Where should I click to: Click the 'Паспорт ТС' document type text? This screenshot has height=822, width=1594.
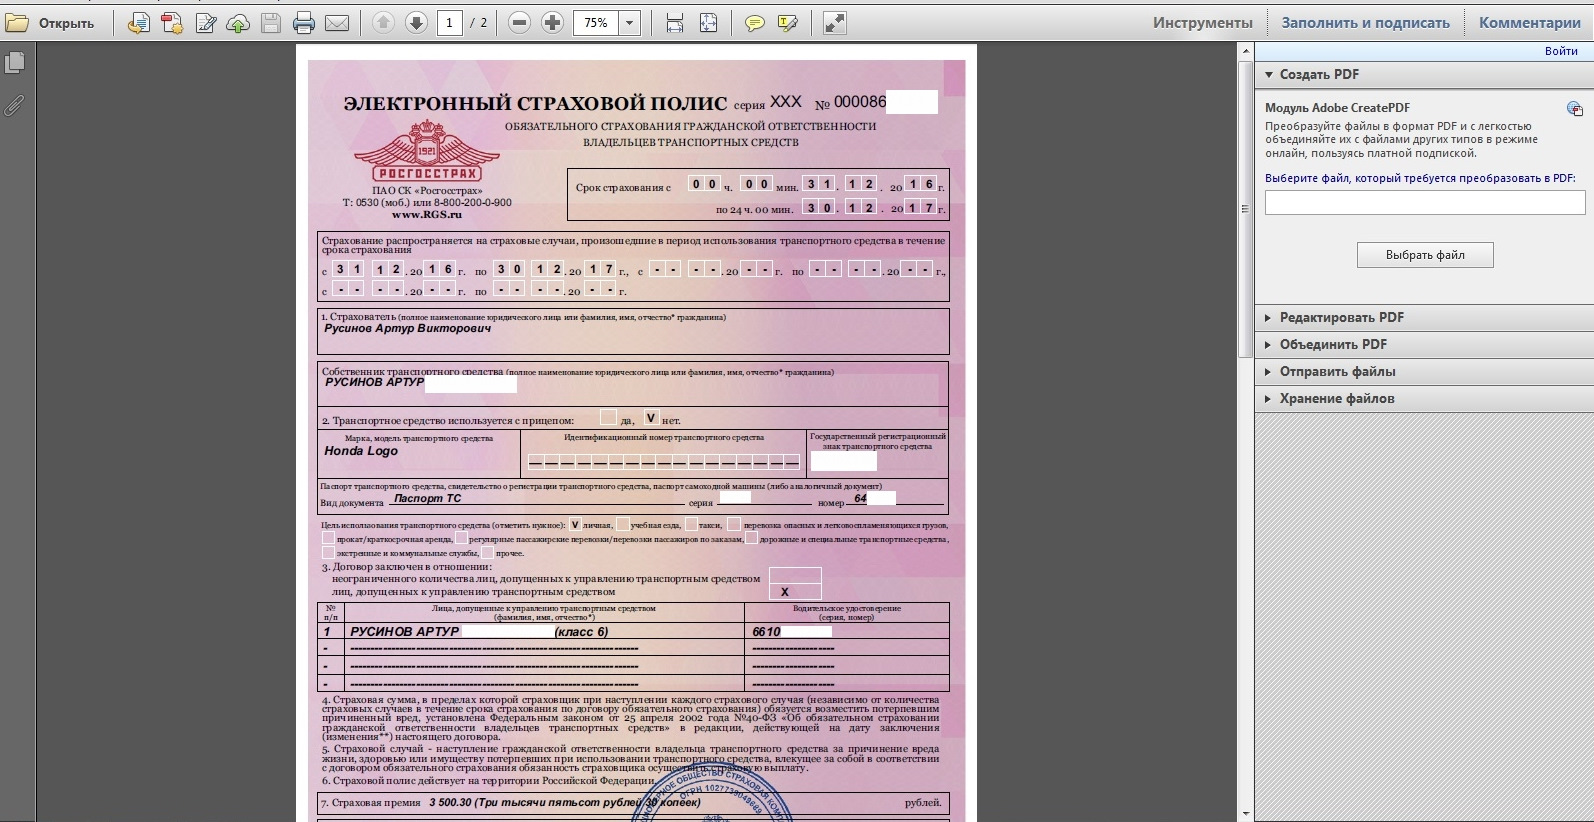pyautogui.click(x=427, y=498)
